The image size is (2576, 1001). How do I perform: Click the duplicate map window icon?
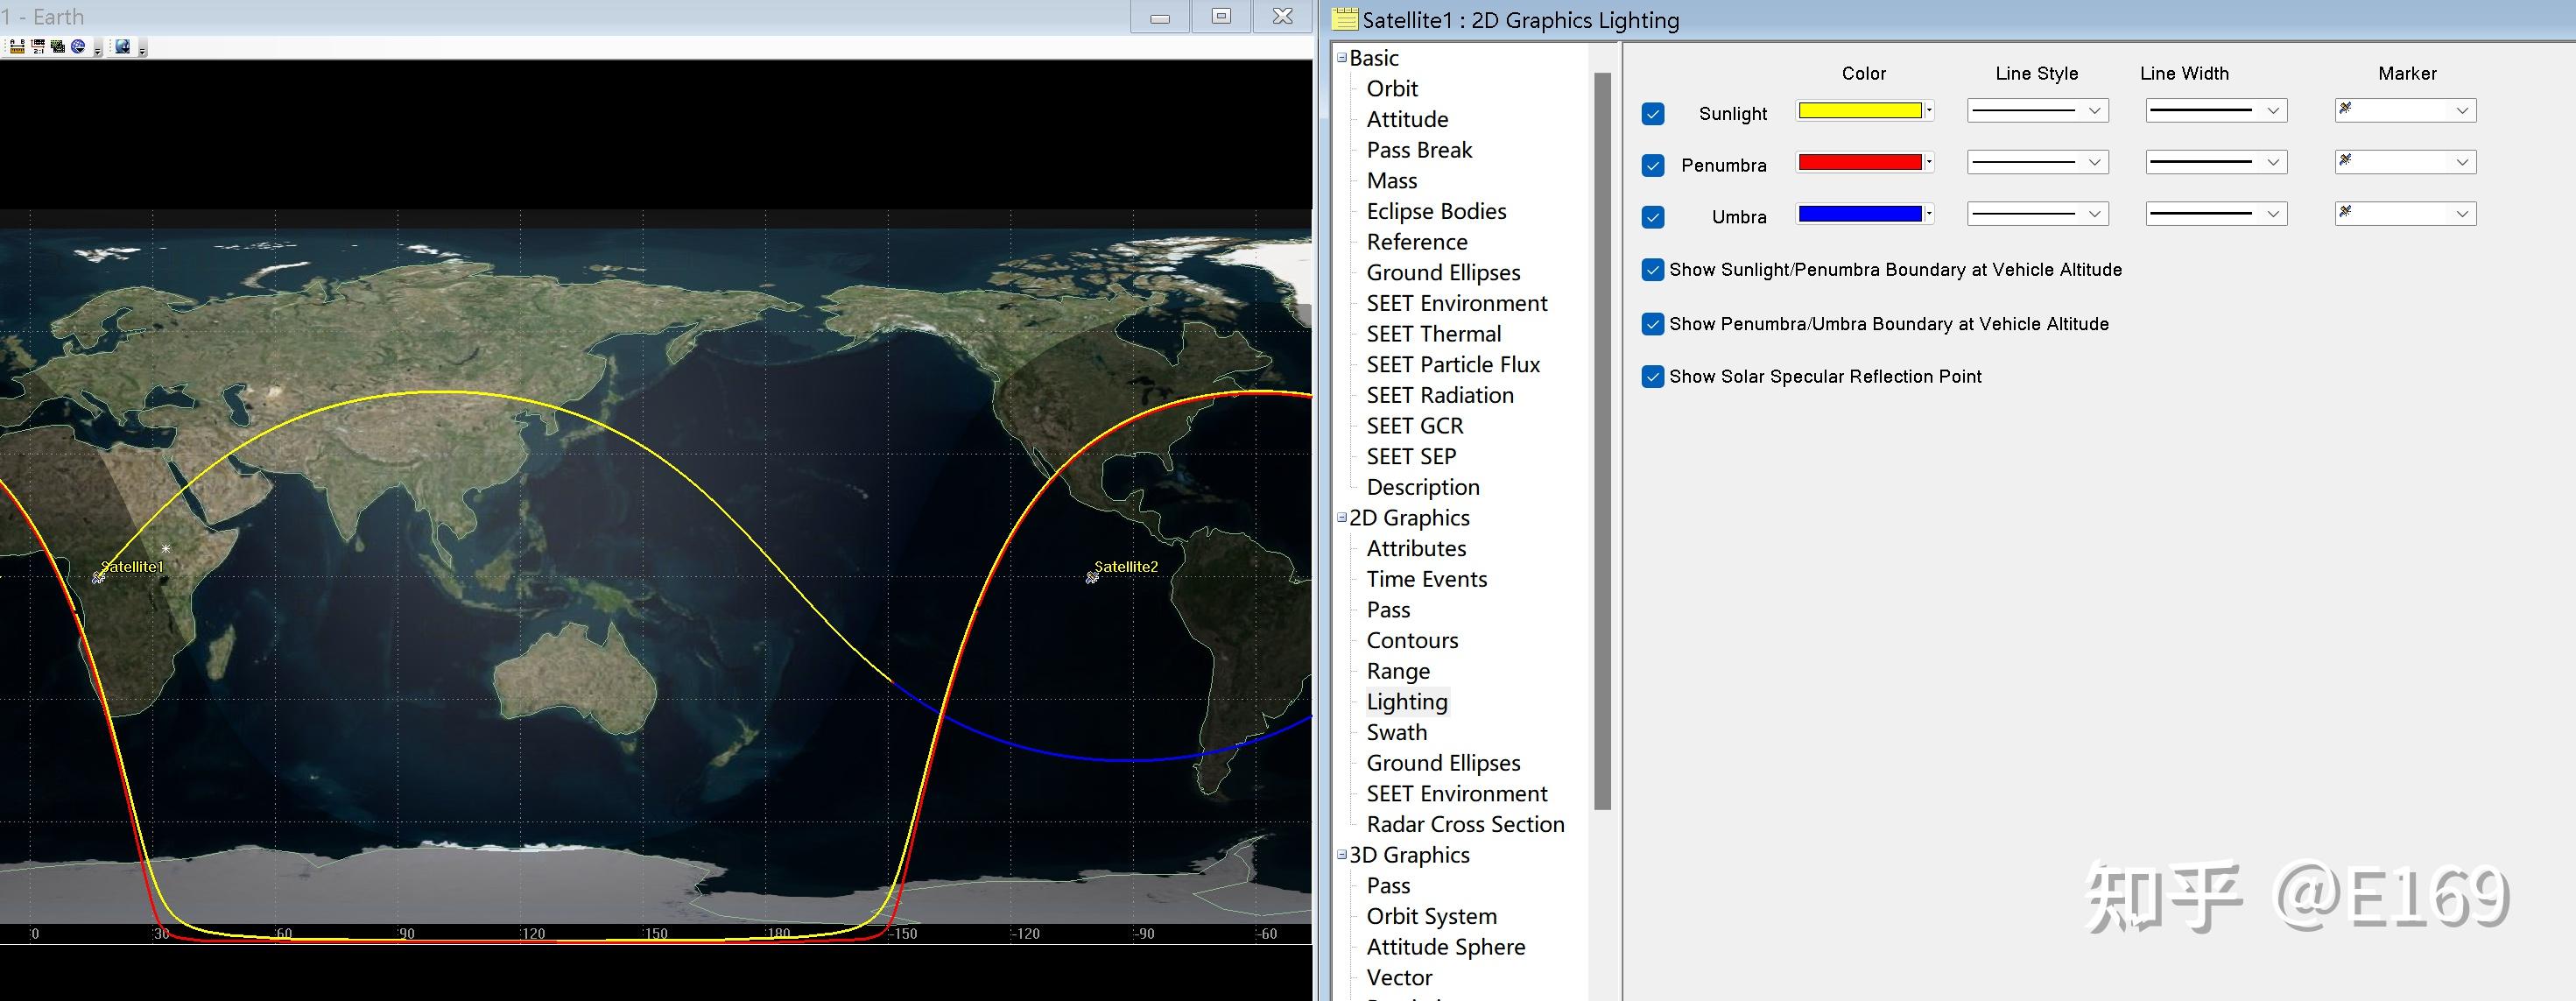click(x=58, y=47)
